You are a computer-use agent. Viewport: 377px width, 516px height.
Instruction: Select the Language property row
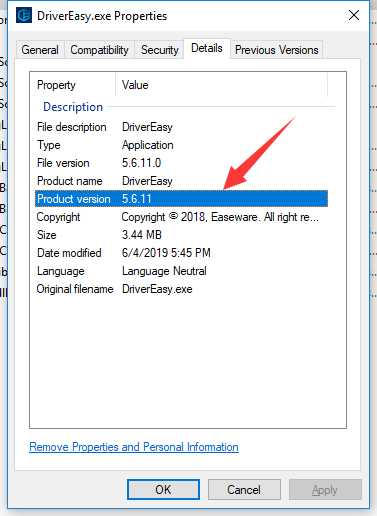181,271
